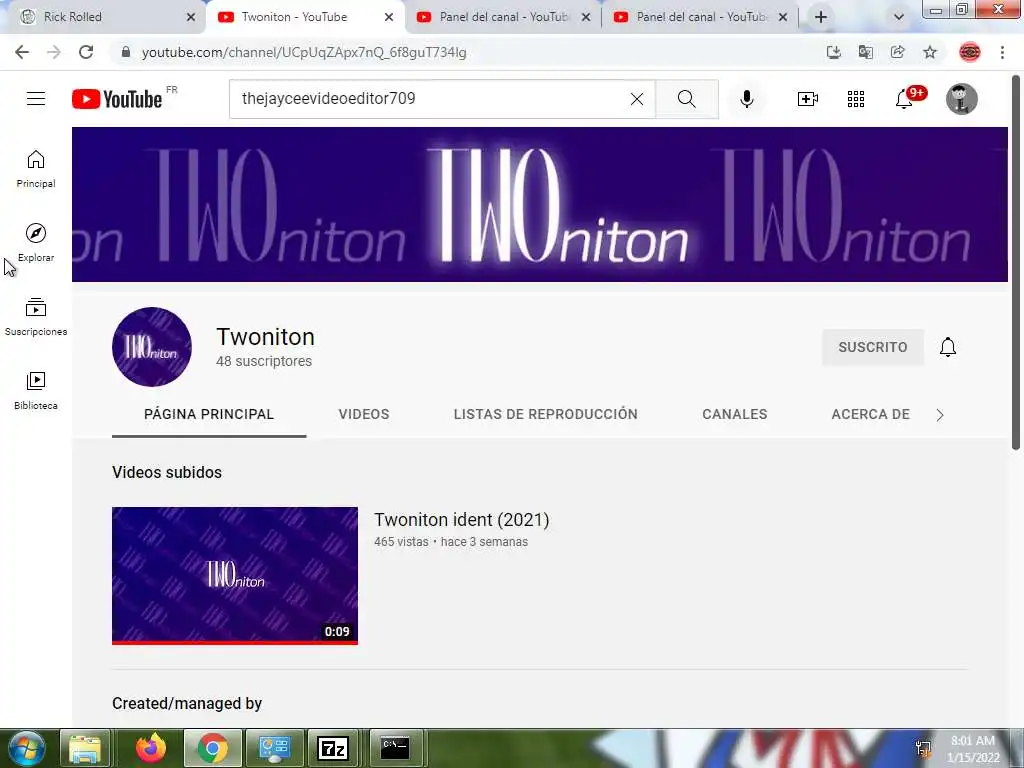Screen dimensions: 1024x768
Task: Open the YouTube apps grid icon
Action: coord(856,99)
